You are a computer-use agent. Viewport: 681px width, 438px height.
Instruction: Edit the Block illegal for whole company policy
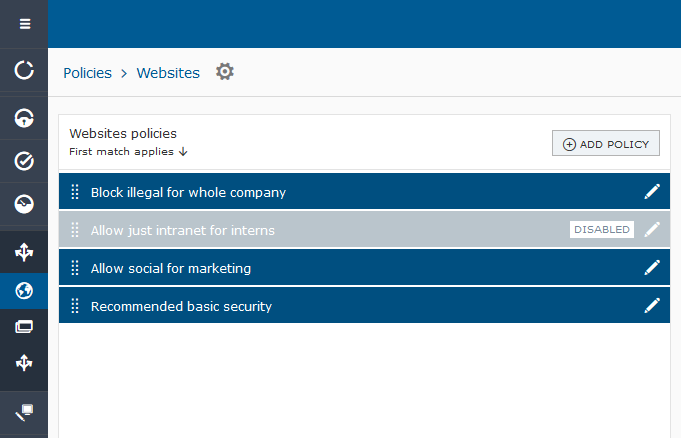pyautogui.click(x=652, y=191)
